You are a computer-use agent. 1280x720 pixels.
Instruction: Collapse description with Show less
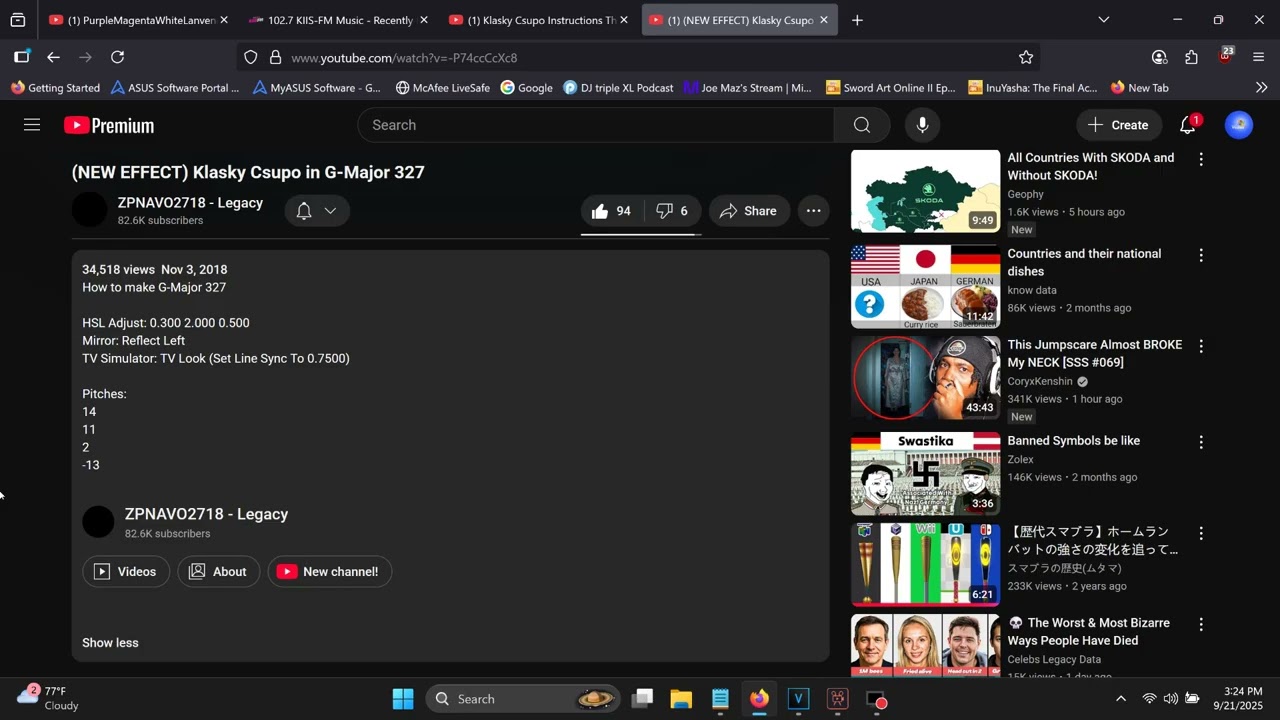110,643
